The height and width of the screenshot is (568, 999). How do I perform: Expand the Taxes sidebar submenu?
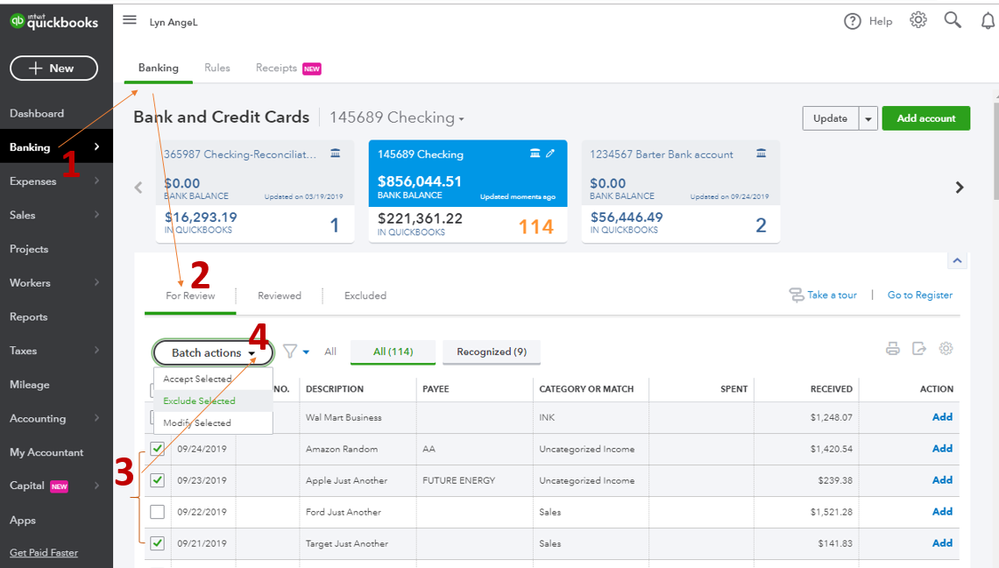click(x=97, y=350)
